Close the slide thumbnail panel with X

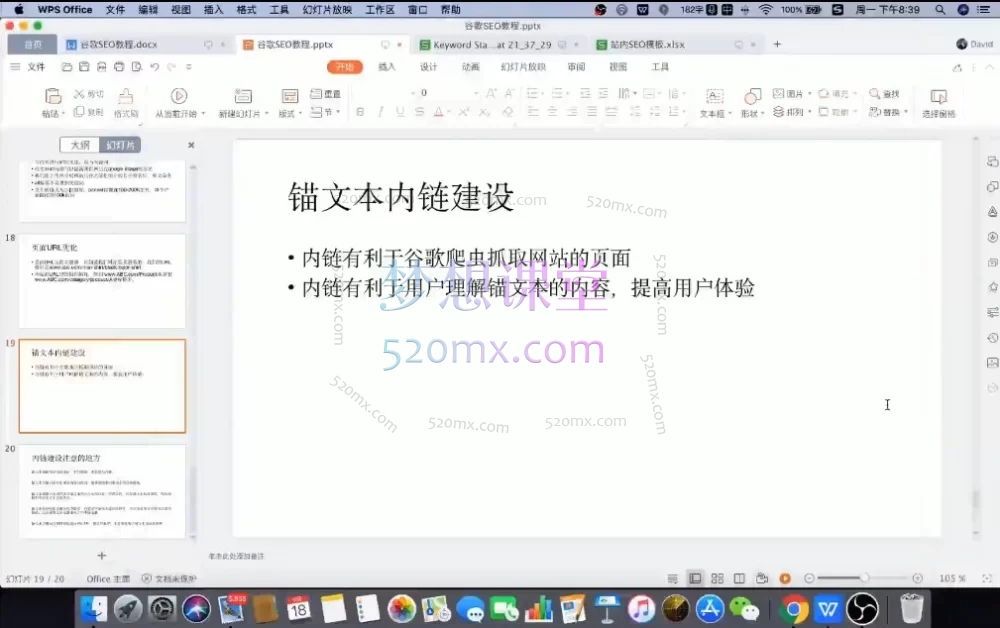tap(191, 145)
